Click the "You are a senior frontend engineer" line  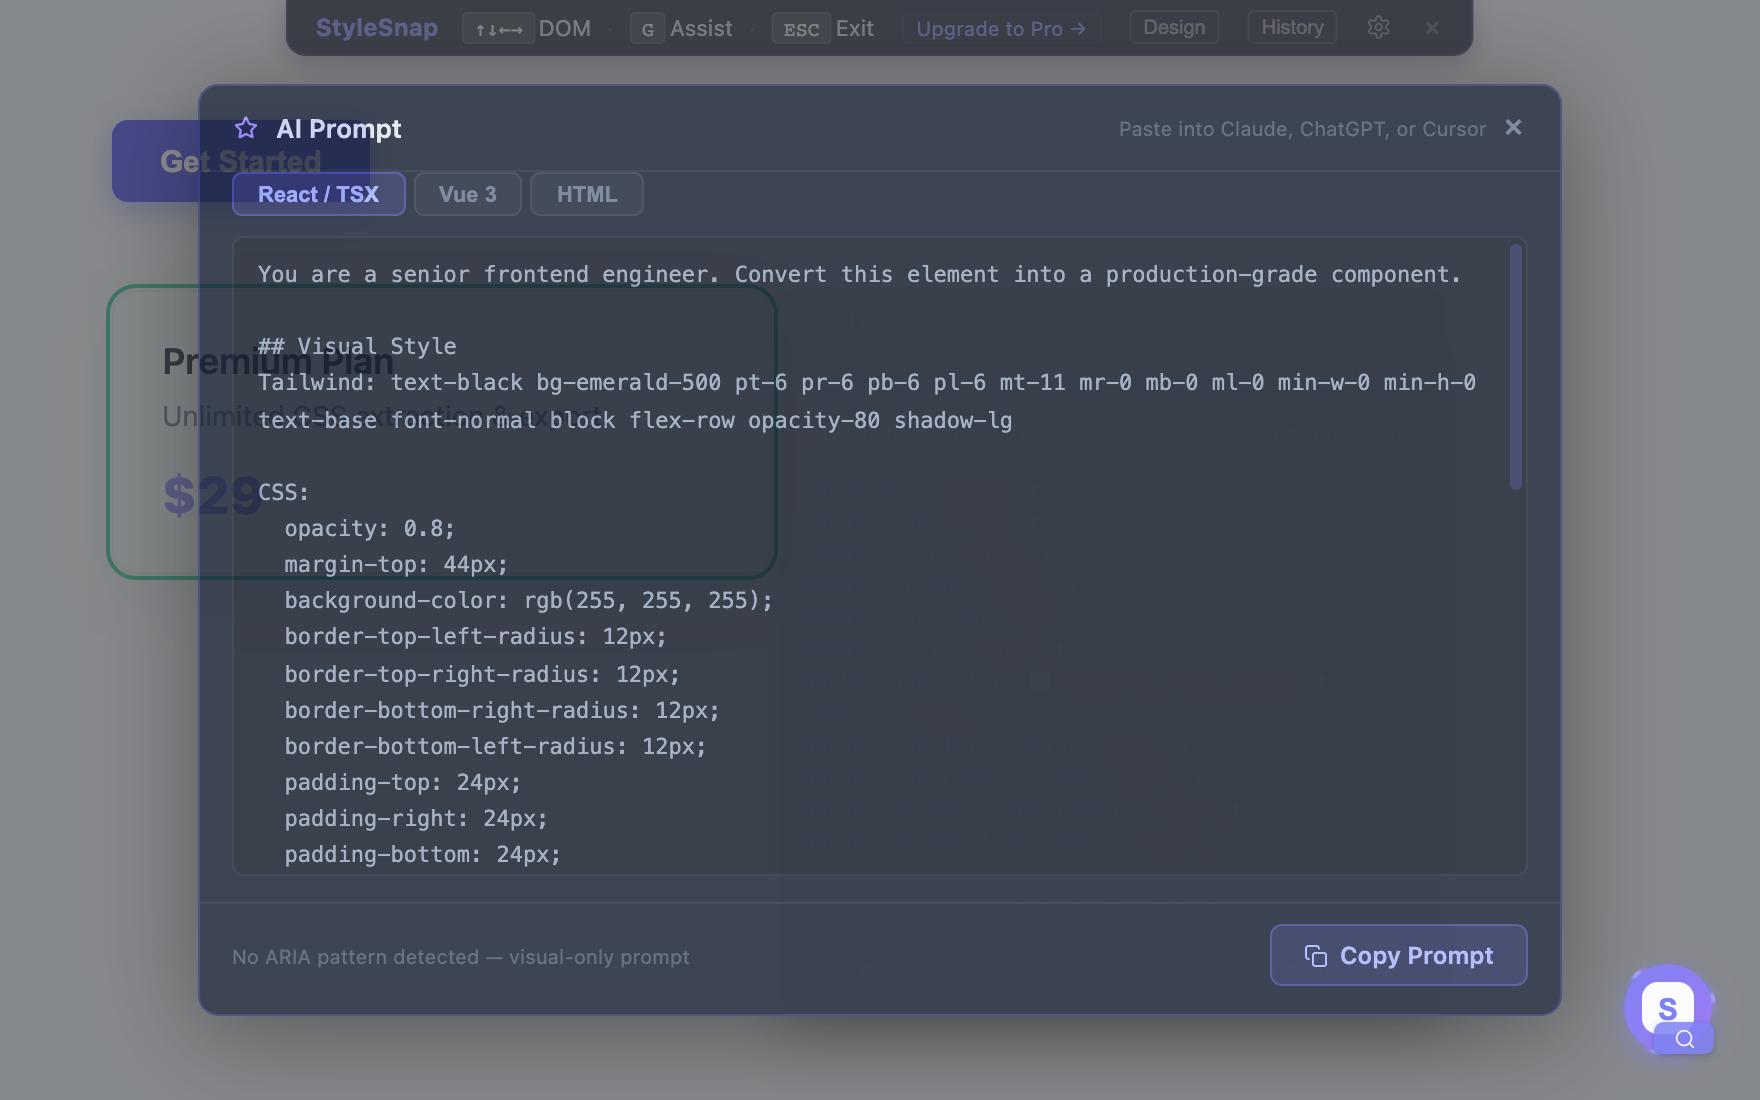860,274
